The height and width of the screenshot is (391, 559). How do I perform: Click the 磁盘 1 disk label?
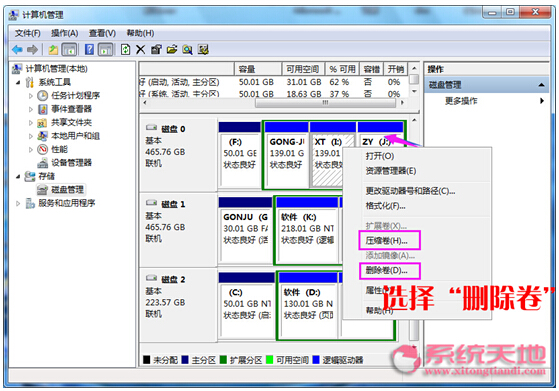173,204
